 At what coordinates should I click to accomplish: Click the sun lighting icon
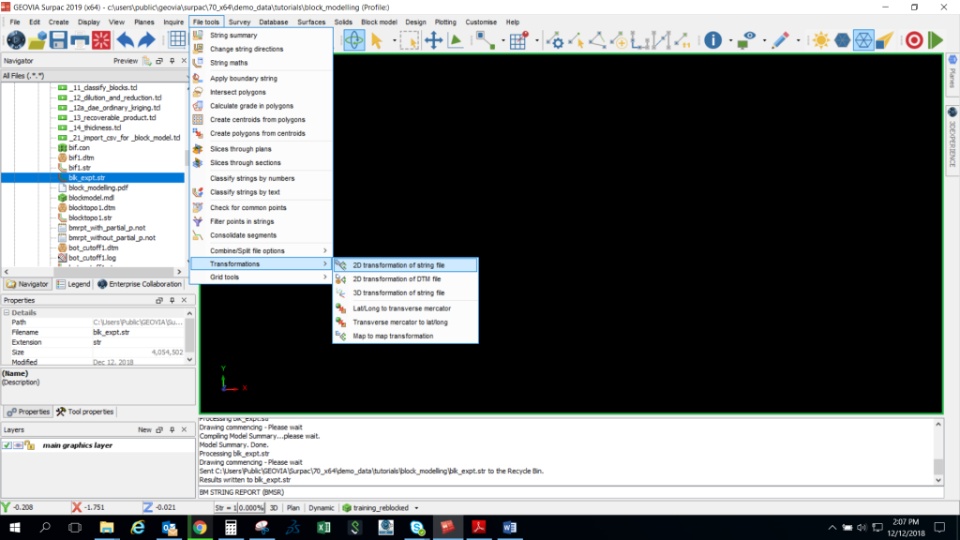820,40
